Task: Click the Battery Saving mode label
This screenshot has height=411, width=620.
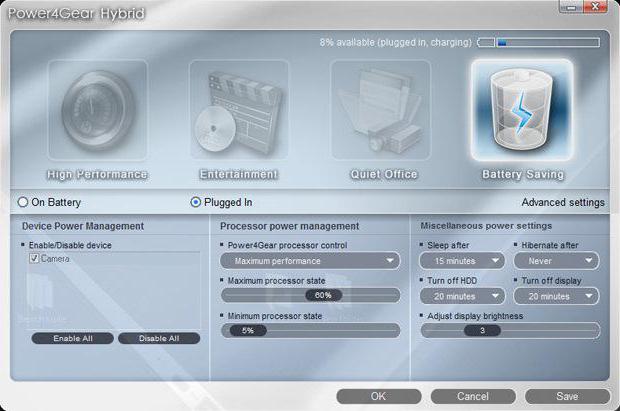Action: click(x=523, y=174)
